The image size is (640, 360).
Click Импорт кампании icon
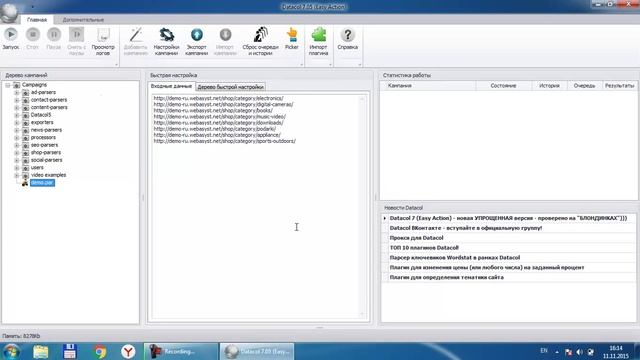(x=225, y=35)
